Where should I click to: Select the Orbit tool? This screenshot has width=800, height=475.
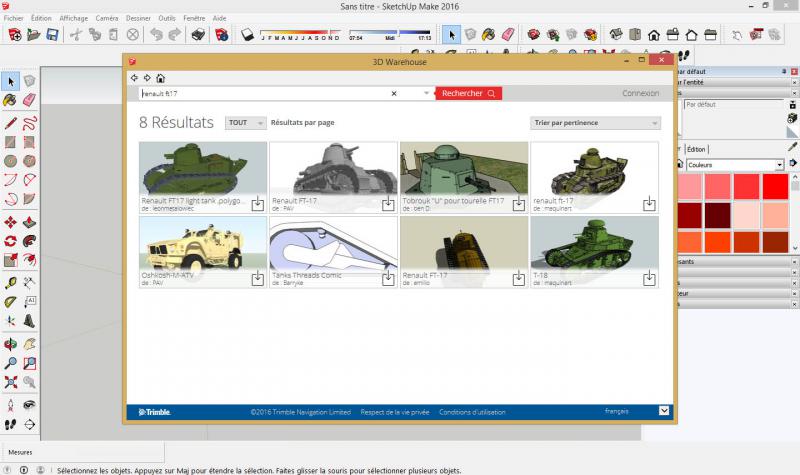[x=10, y=344]
